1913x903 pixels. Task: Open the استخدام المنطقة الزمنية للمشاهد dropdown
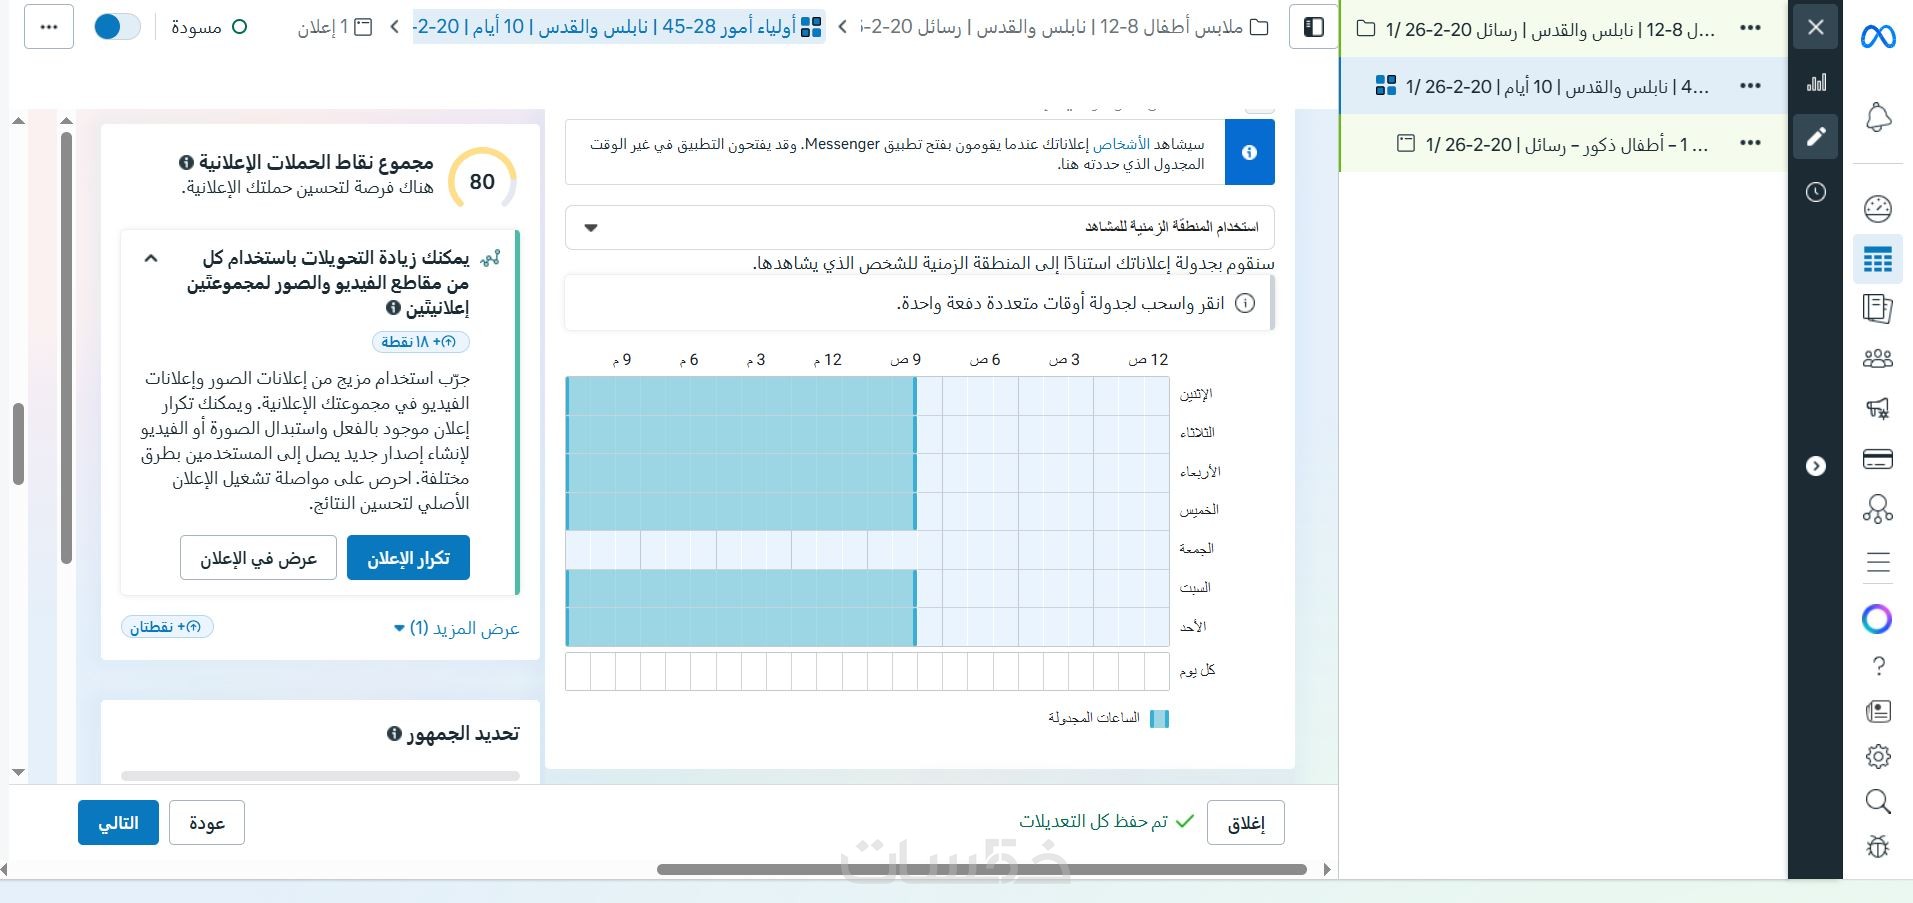tap(919, 227)
